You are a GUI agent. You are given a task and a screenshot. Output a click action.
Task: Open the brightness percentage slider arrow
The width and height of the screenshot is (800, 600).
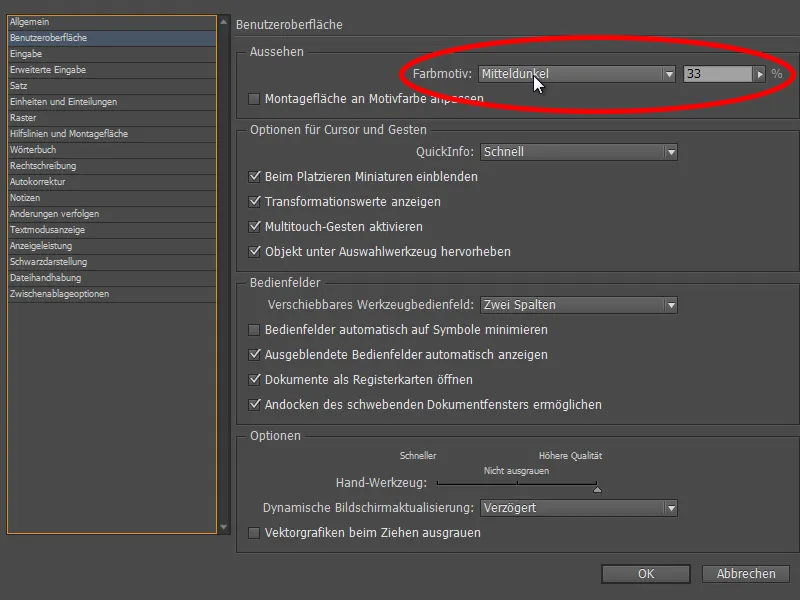(760, 74)
